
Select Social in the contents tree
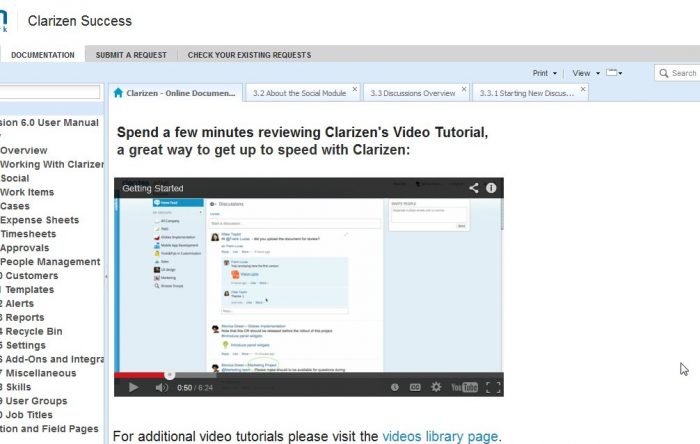(15, 178)
